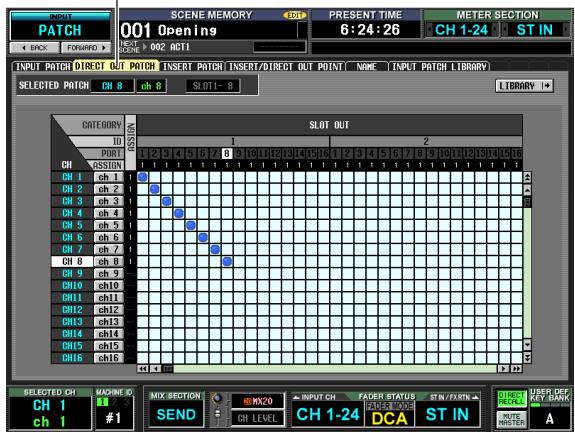Toggle the DIRECT RECALL button
575x432 pixels.
(511, 398)
